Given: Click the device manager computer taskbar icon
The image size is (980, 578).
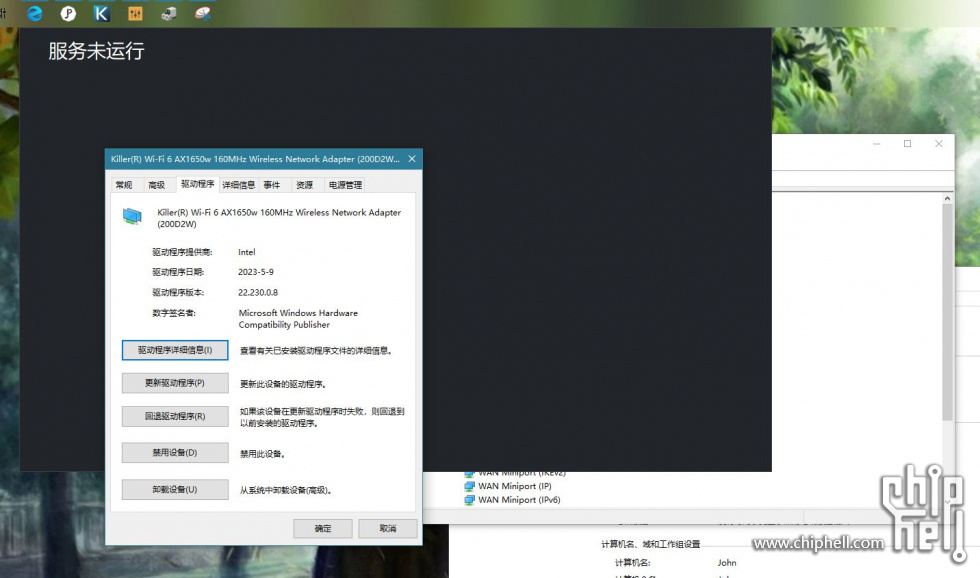Looking at the screenshot, I should [169, 13].
